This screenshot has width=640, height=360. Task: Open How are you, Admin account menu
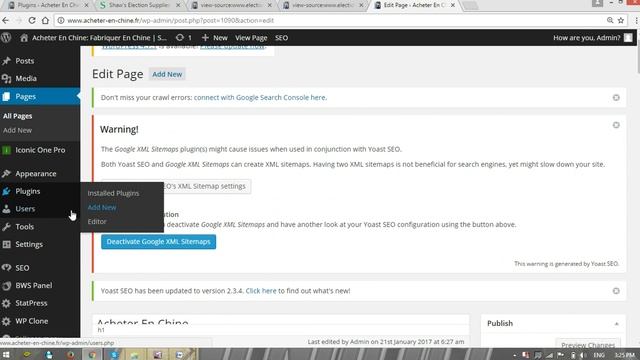click(593, 38)
